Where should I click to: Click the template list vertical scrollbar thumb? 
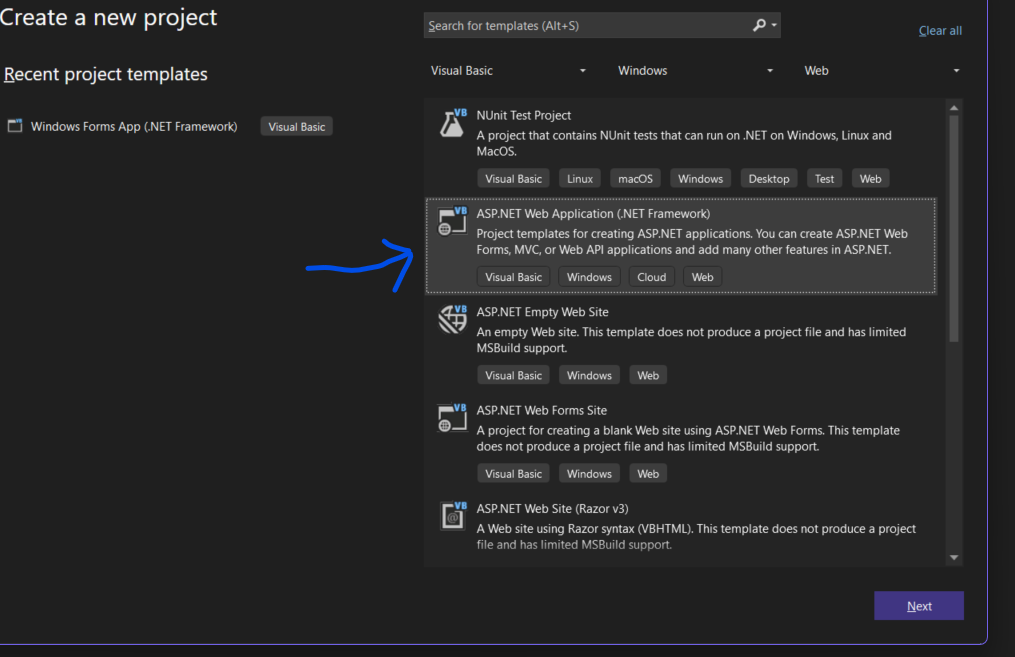(954, 228)
